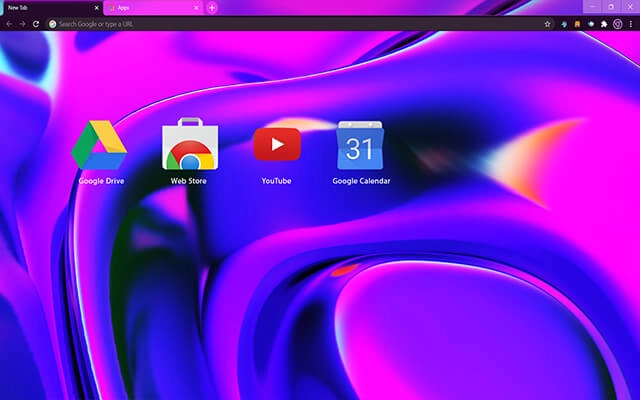Go back with the back arrow
Viewport: 640px width, 400px height.
[x=9, y=24]
